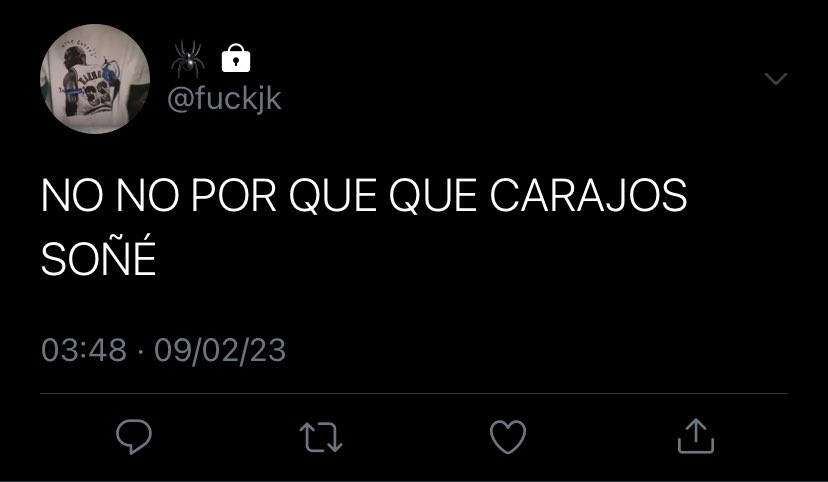
Task: Click the number 33 jersey profile picture
Action: coord(95,79)
